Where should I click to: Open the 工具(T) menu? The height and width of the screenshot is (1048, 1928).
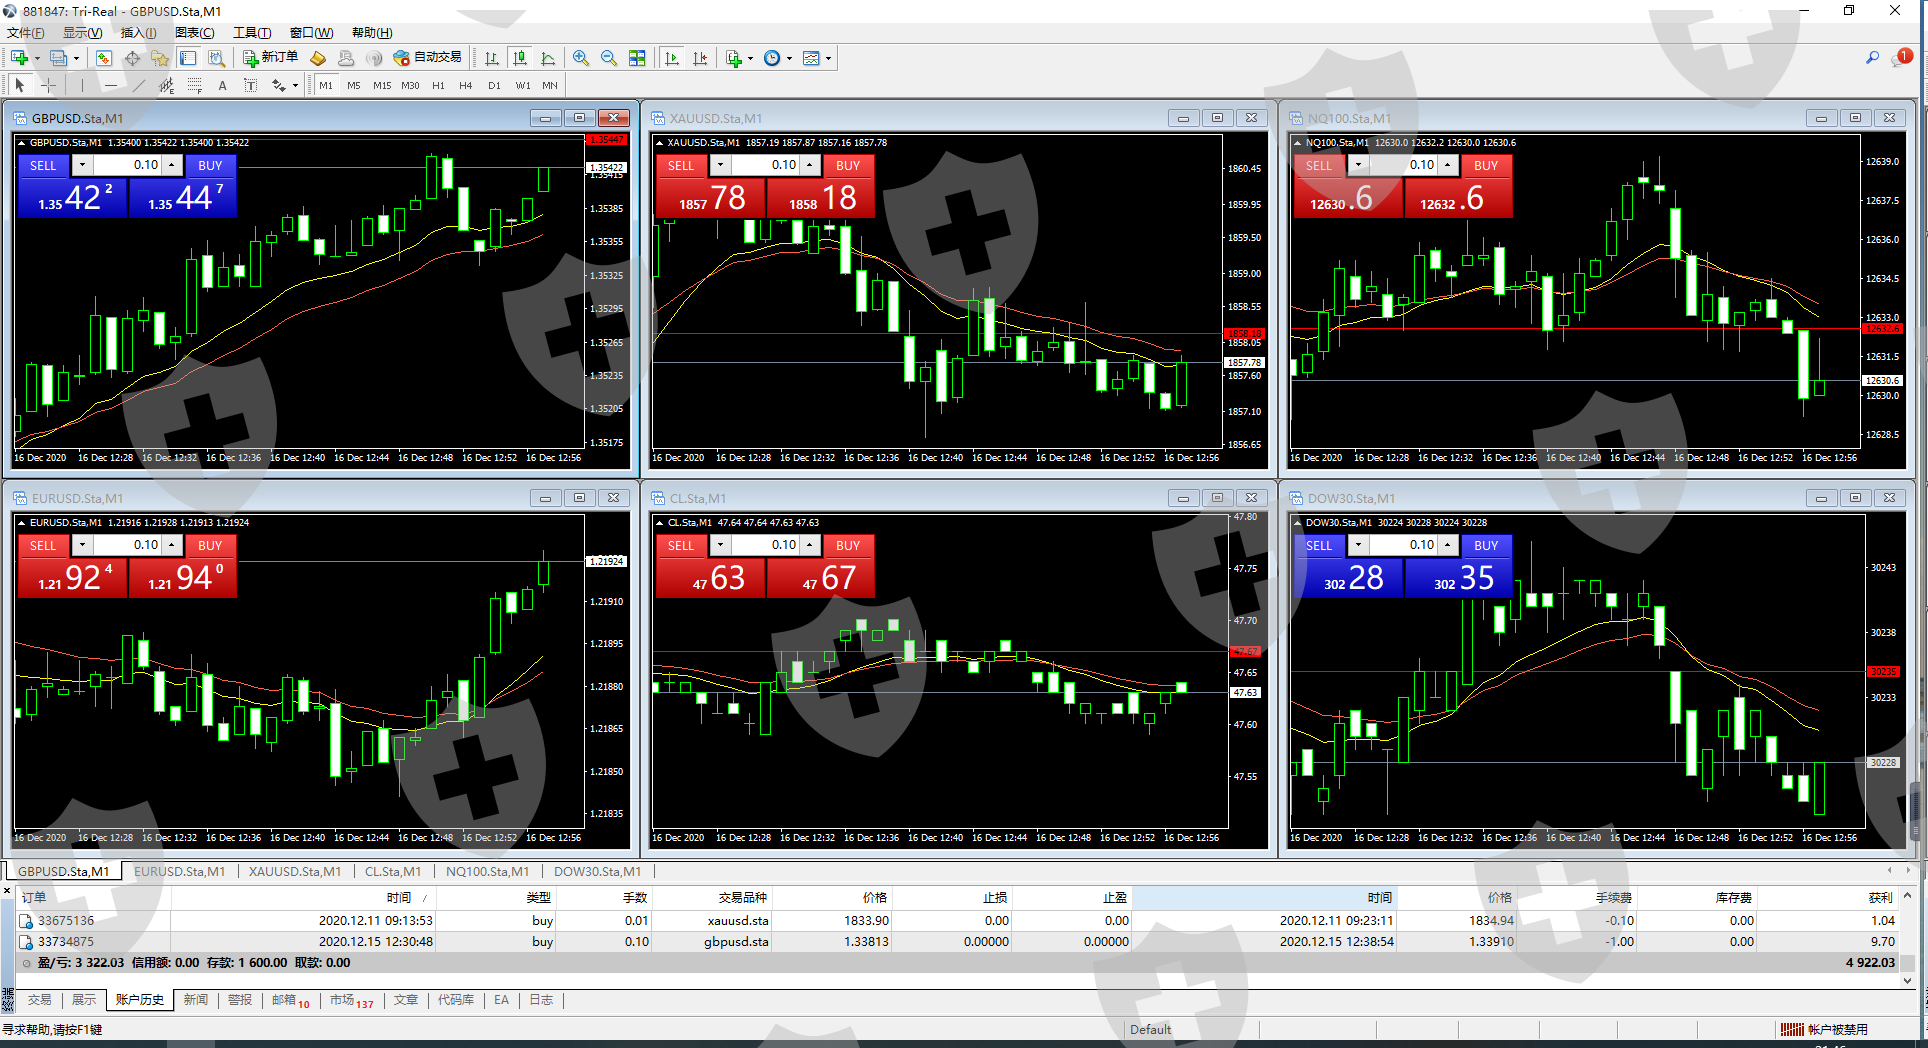(252, 33)
